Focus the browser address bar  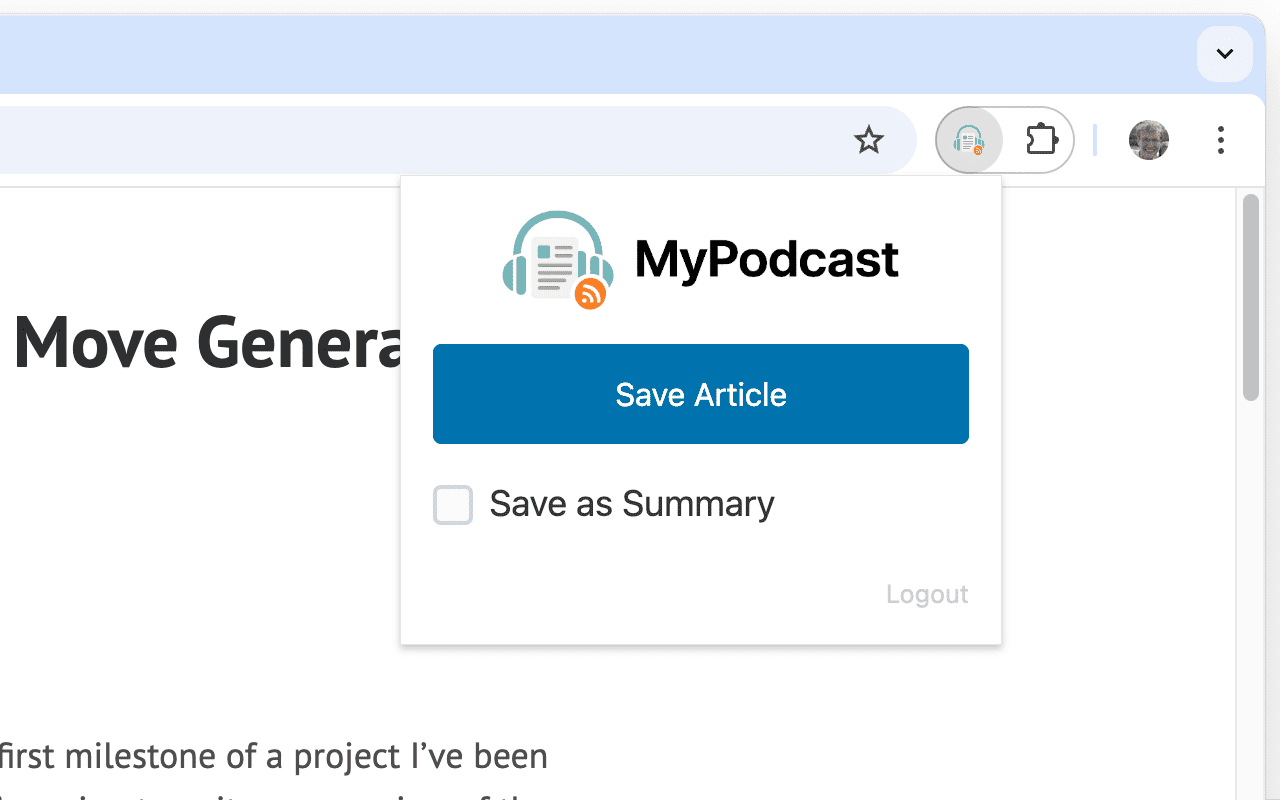pos(400,140)
